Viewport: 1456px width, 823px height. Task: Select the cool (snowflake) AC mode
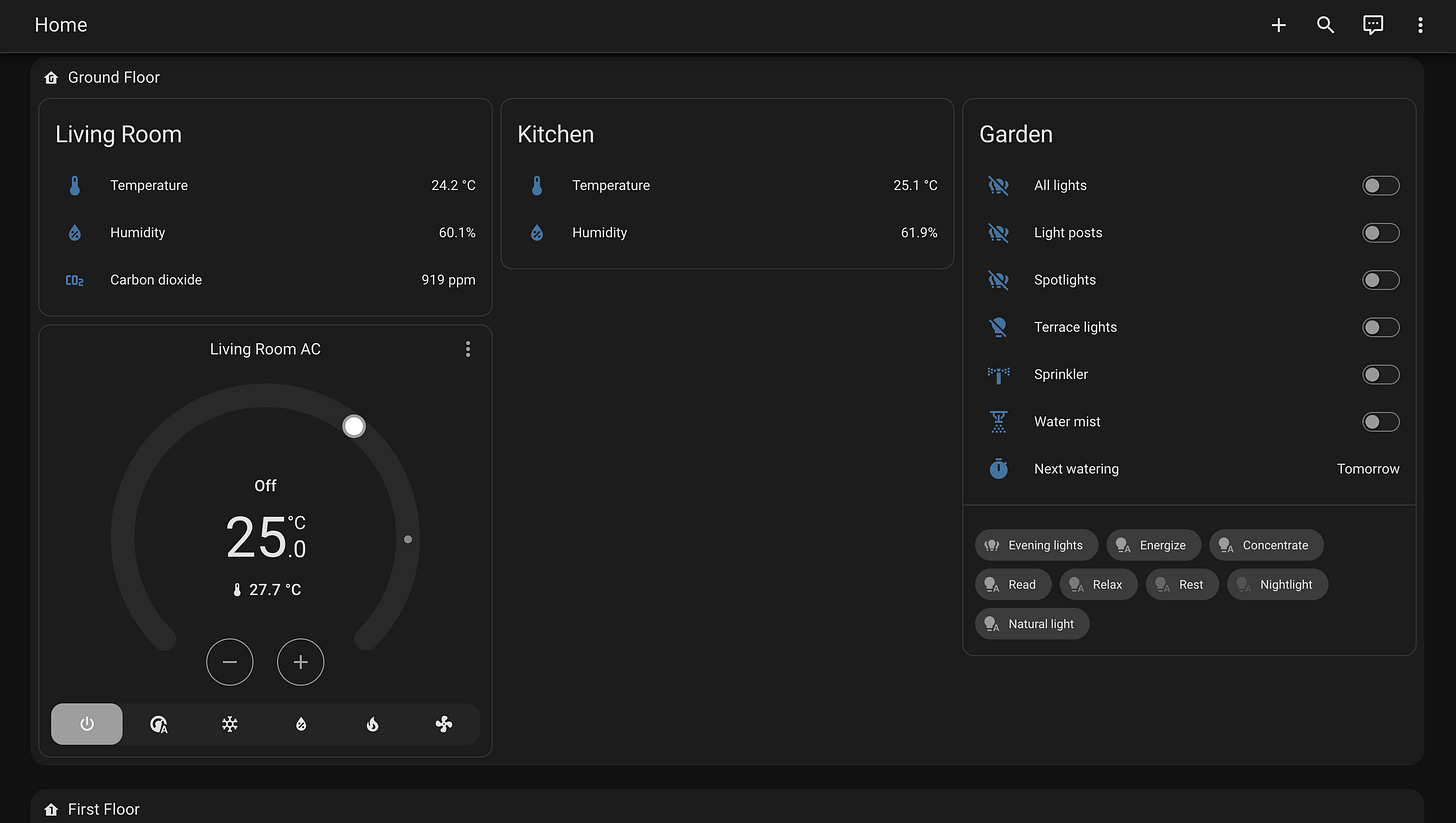coord(230,724)
